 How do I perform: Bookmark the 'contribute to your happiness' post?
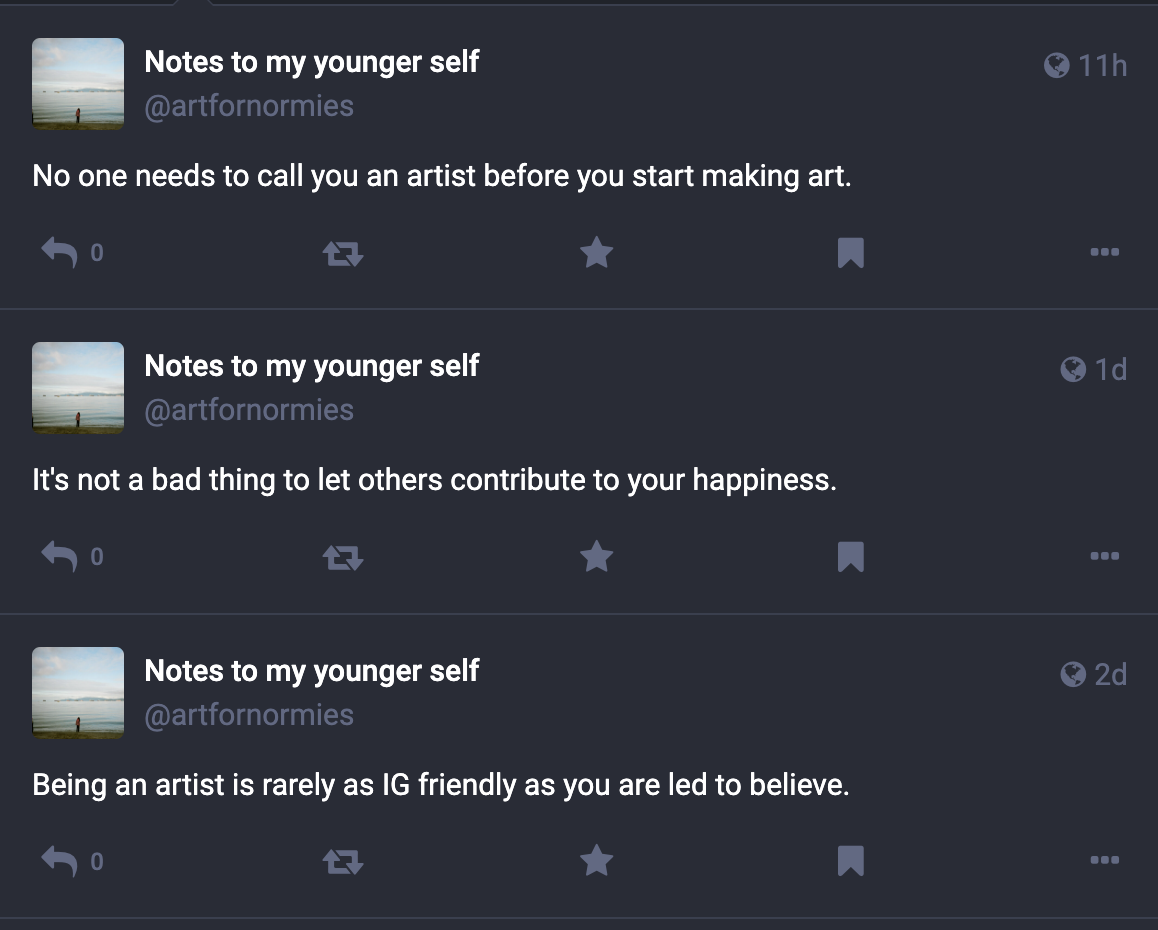850,557
